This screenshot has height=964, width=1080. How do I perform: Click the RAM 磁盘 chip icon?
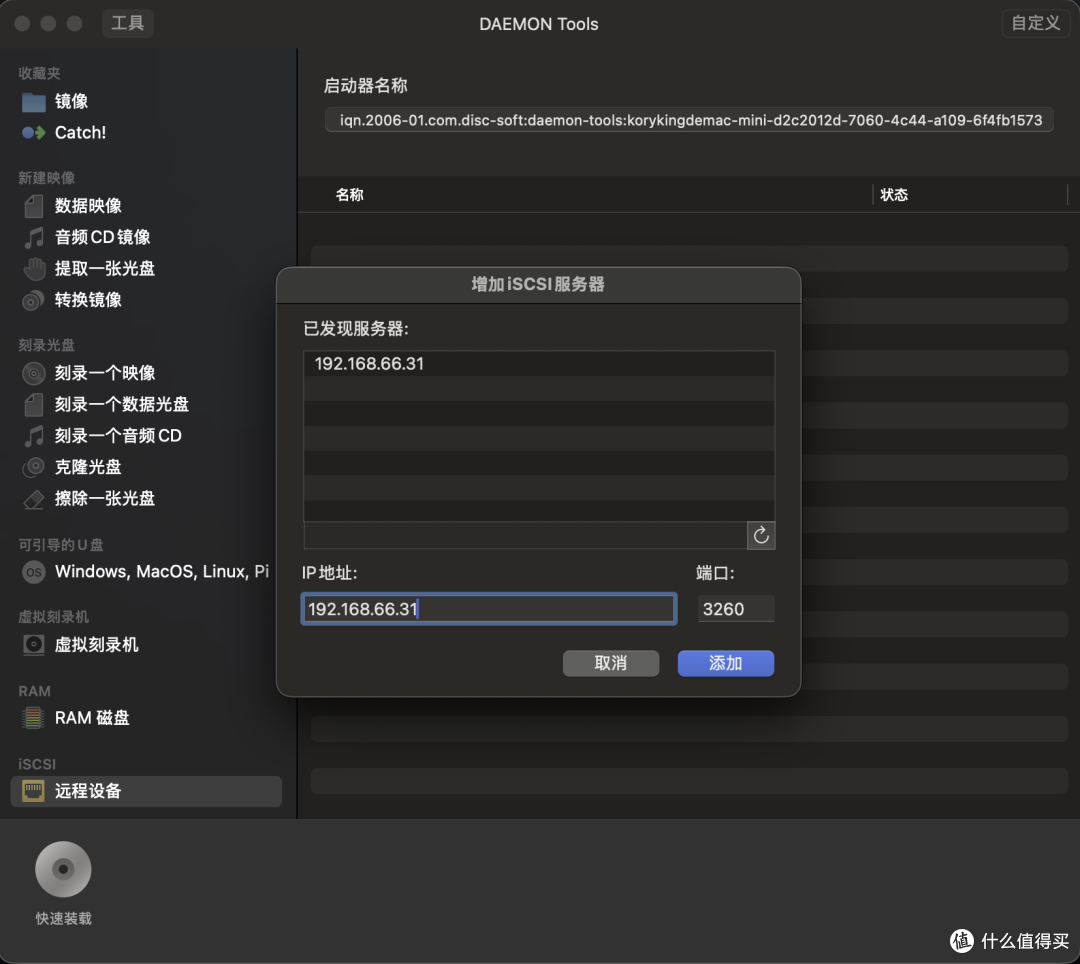click(x=33, y=718)
